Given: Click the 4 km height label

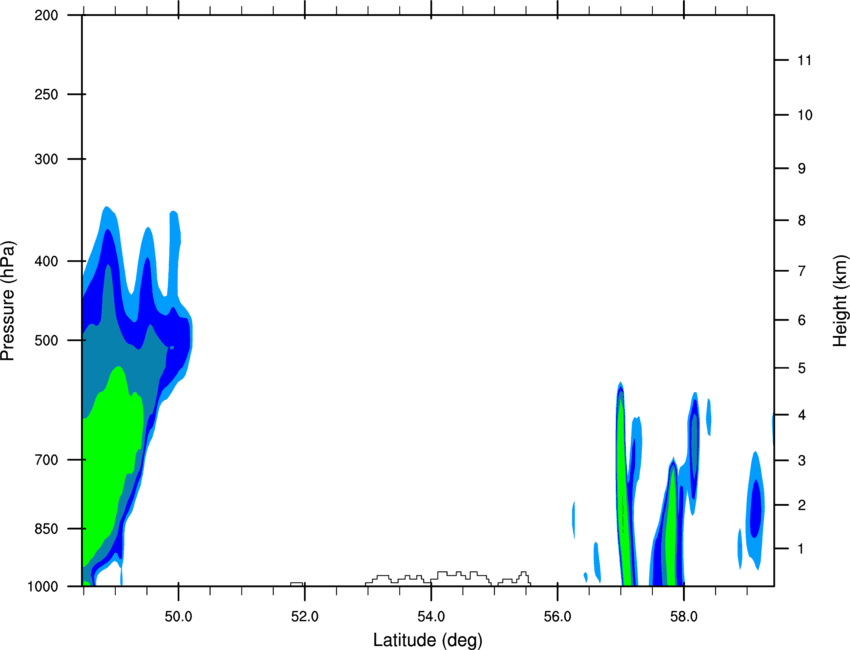Looking at the screenshot, I should [802, 415].
